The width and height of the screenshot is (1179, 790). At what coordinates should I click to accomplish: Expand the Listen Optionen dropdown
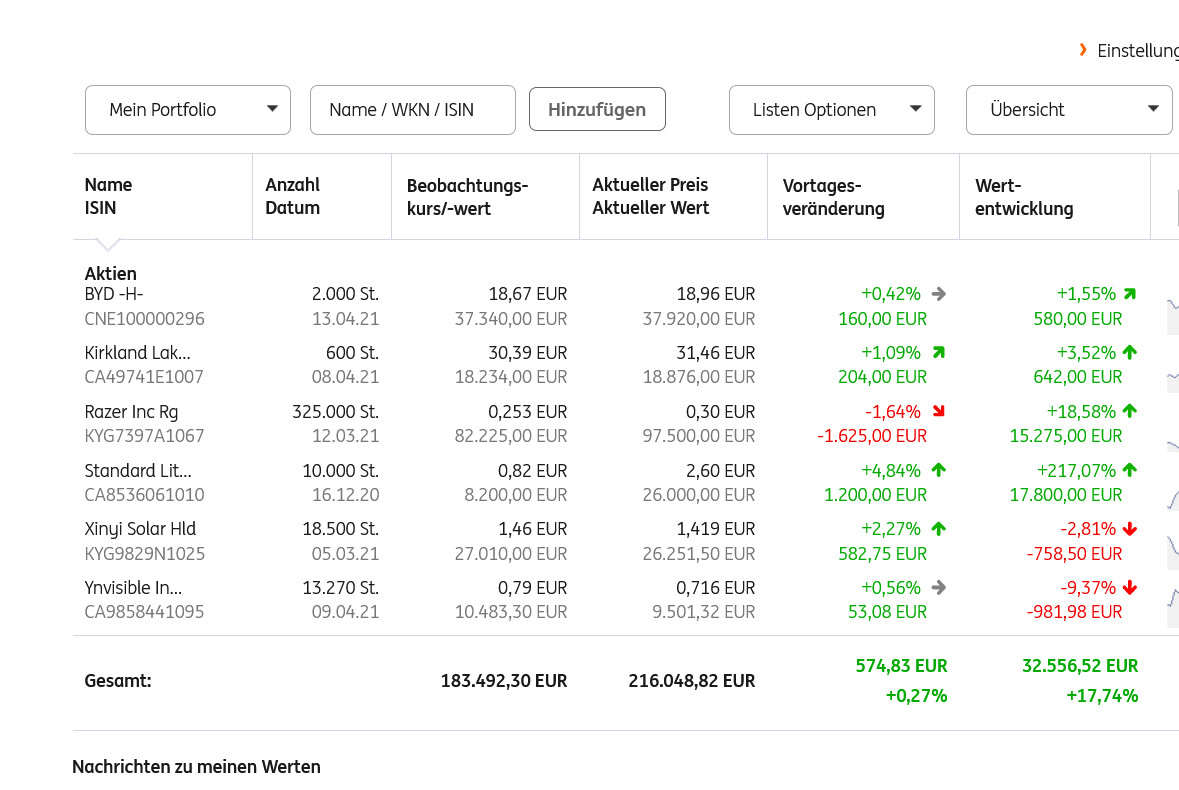832,110
